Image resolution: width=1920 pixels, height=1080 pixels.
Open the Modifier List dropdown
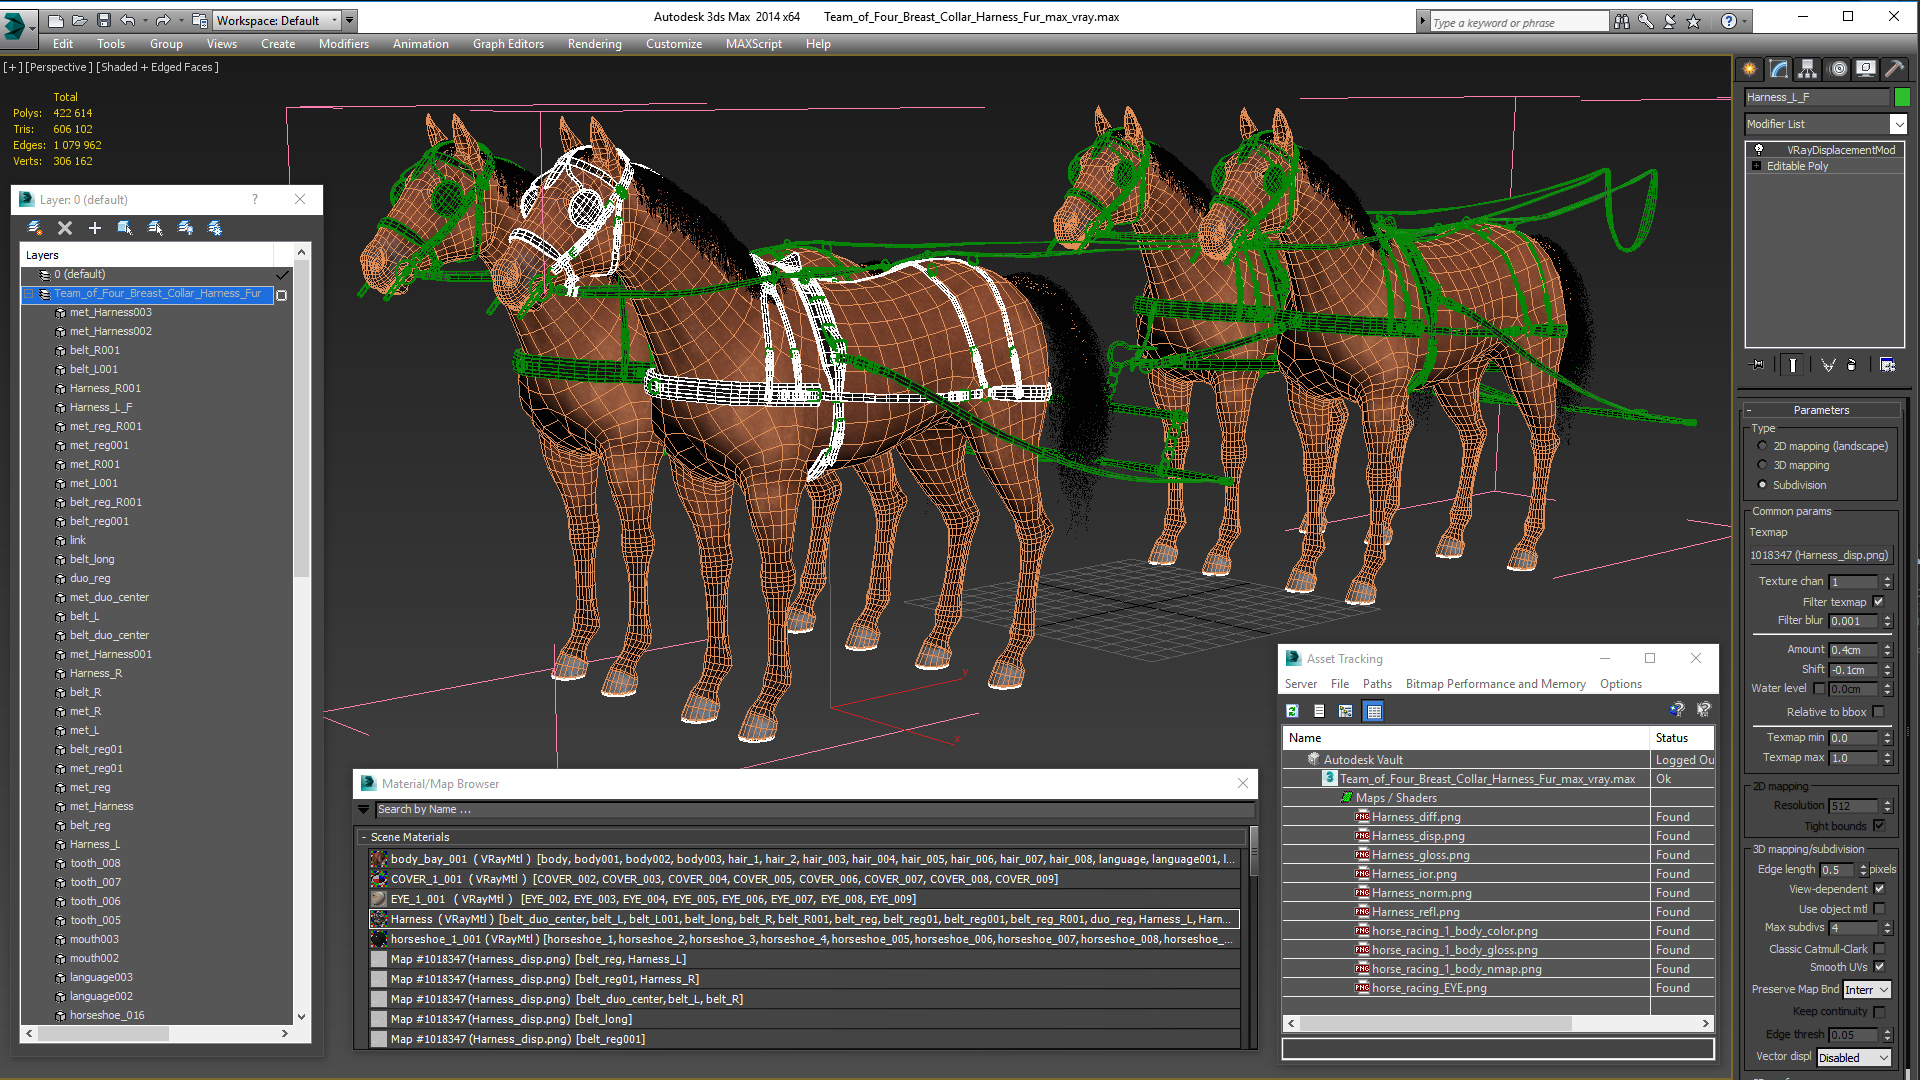(1898, 124)
